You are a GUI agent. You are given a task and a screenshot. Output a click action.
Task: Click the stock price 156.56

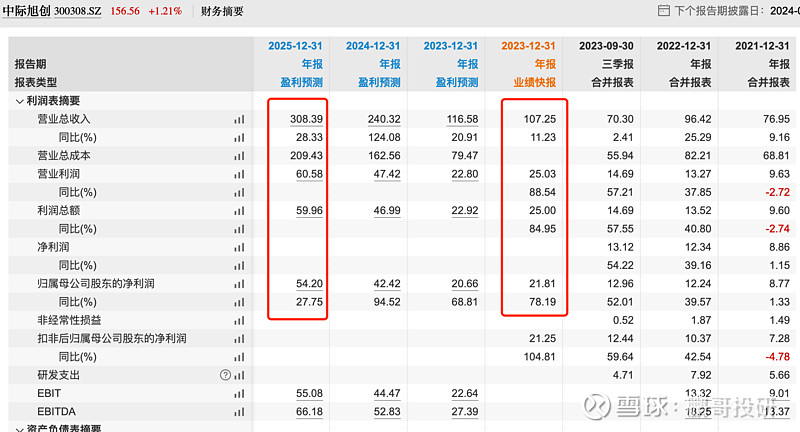point(125,11)
